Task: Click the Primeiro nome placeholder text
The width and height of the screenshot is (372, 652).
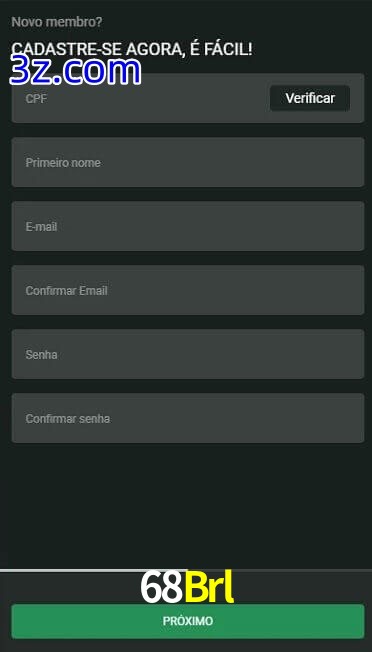Action: click(63, 163)
